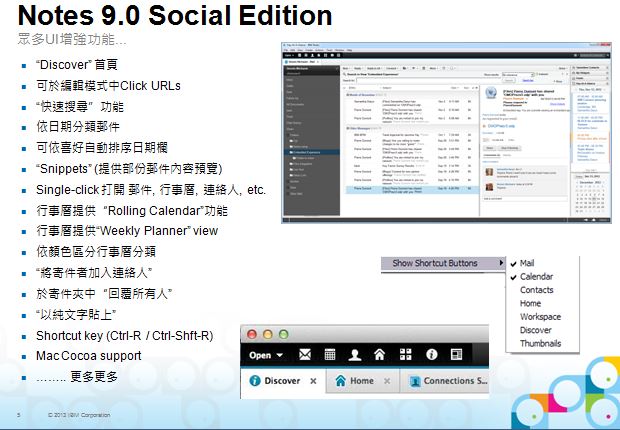Click the title Notes 9.0 Social Edition
Screen dimensions: 620x430
pyautogui.click(x=175, y=15)
